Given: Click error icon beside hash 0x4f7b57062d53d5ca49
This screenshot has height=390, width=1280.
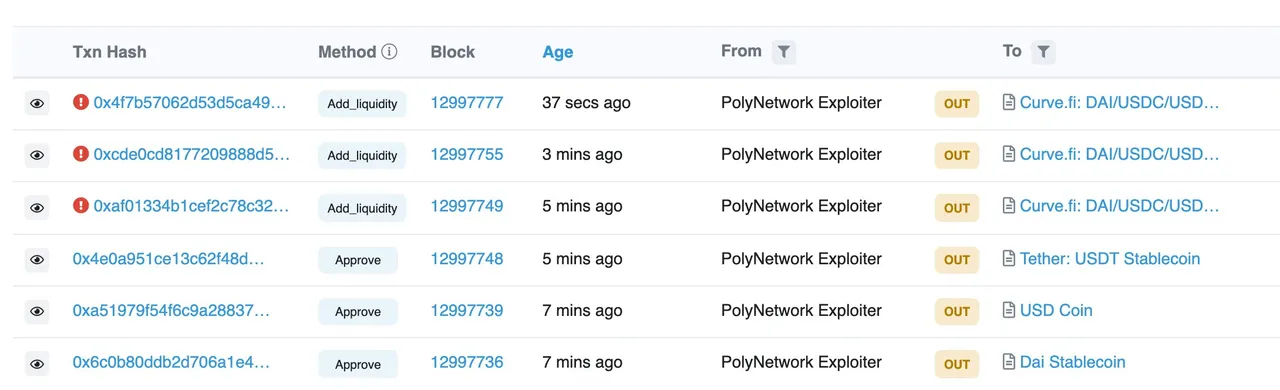Looking at the screenshot, I should point(81,102).
